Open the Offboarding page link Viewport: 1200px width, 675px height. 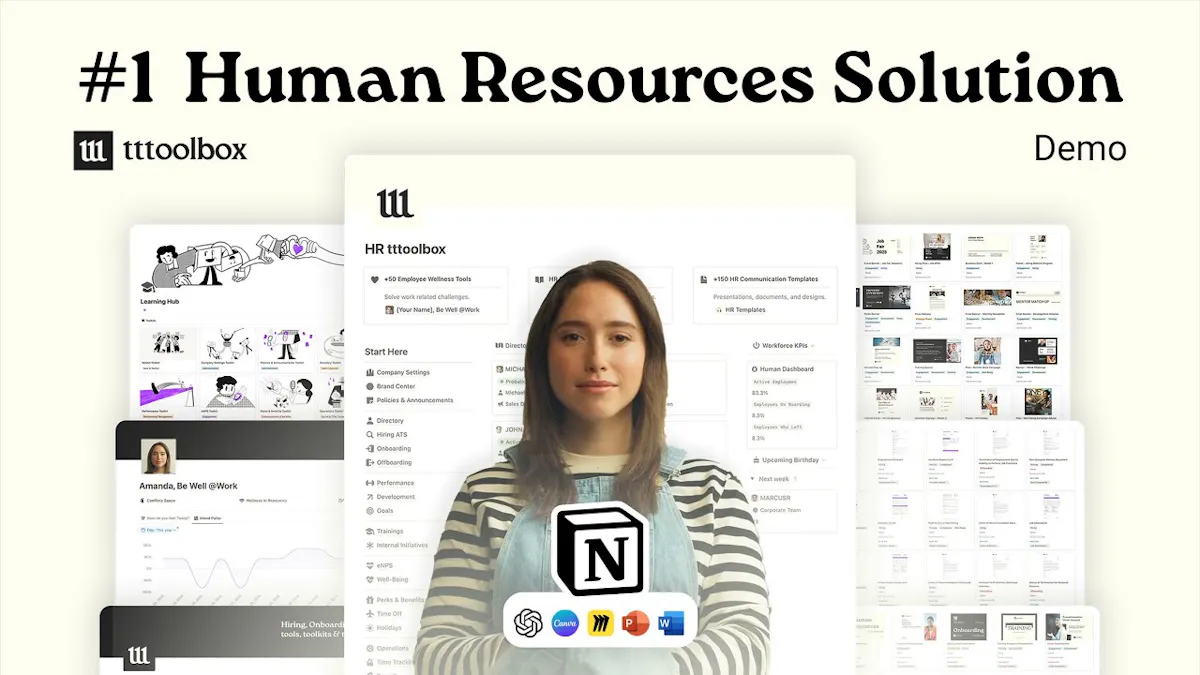pyautogui.click(x=395, y=463)
